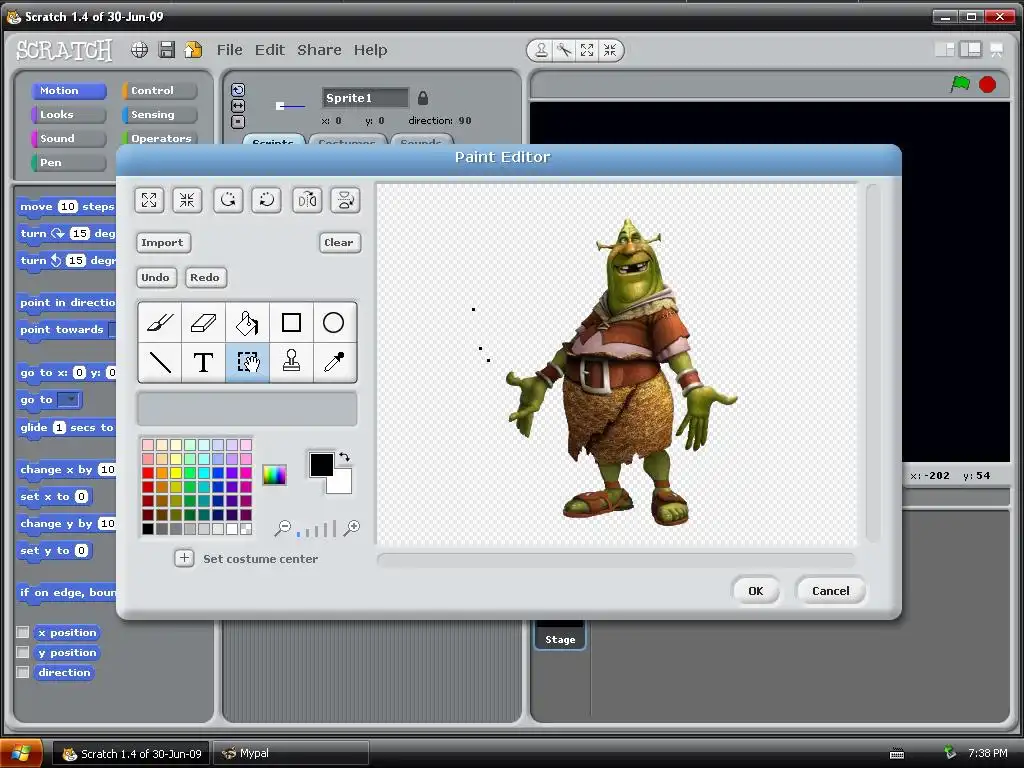Click the share project icon in toolbar
Viewport: 1024px width, 768px height.
(193, 50)
